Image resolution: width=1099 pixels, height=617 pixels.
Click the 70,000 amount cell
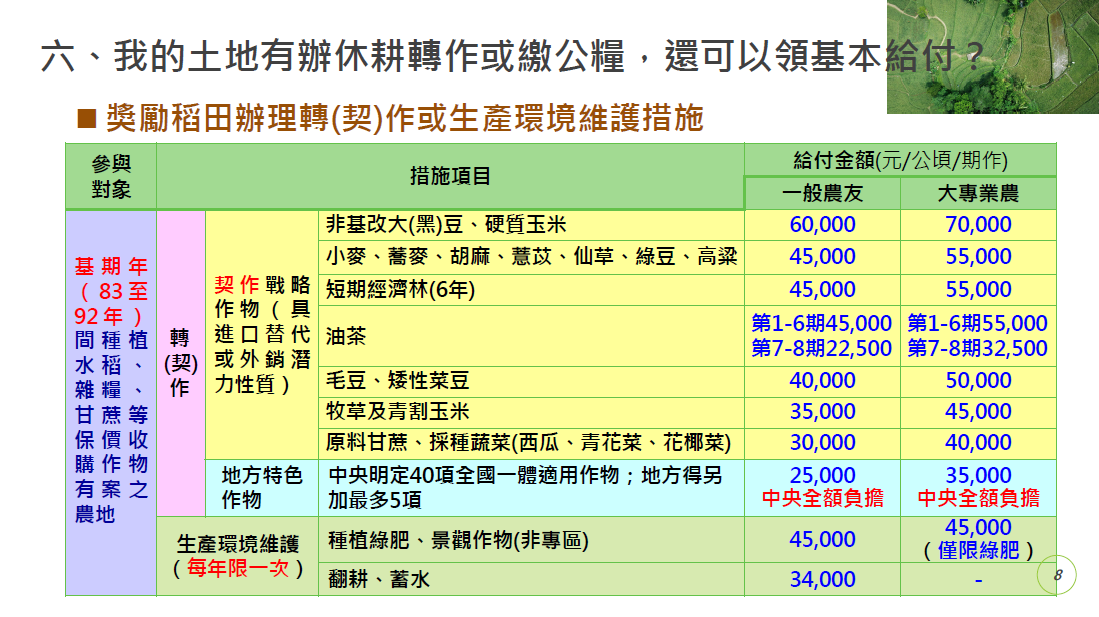(x=978, y=225)
